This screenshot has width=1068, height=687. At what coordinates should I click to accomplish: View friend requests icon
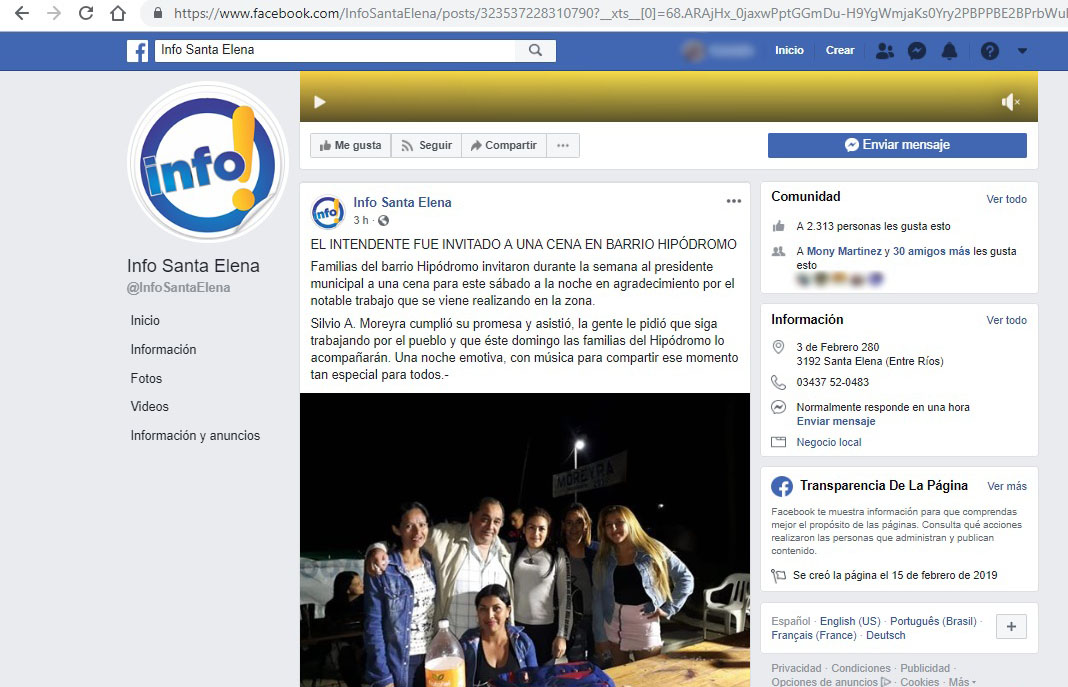(884, 50)
